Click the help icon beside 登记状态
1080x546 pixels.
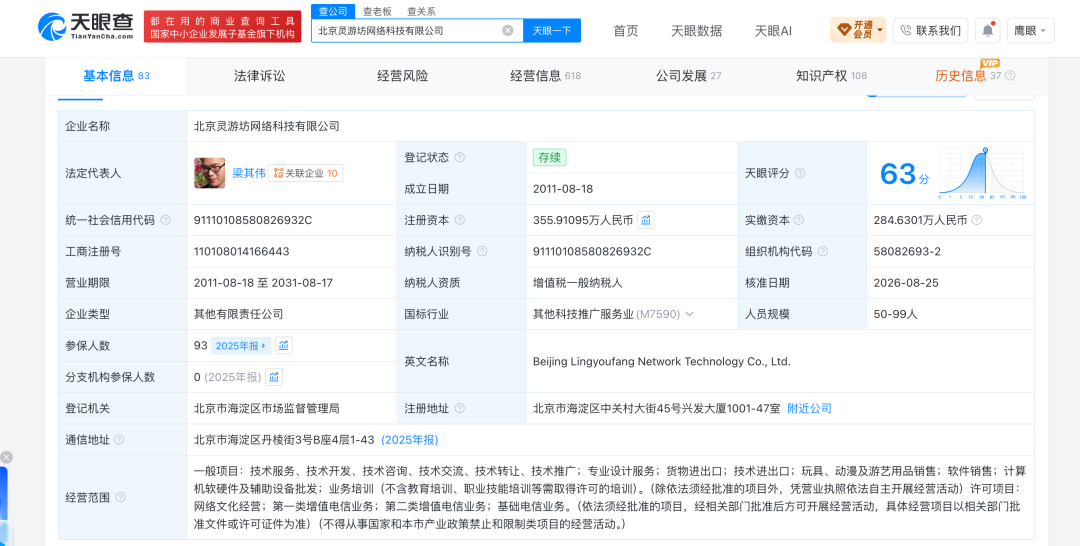459,158
